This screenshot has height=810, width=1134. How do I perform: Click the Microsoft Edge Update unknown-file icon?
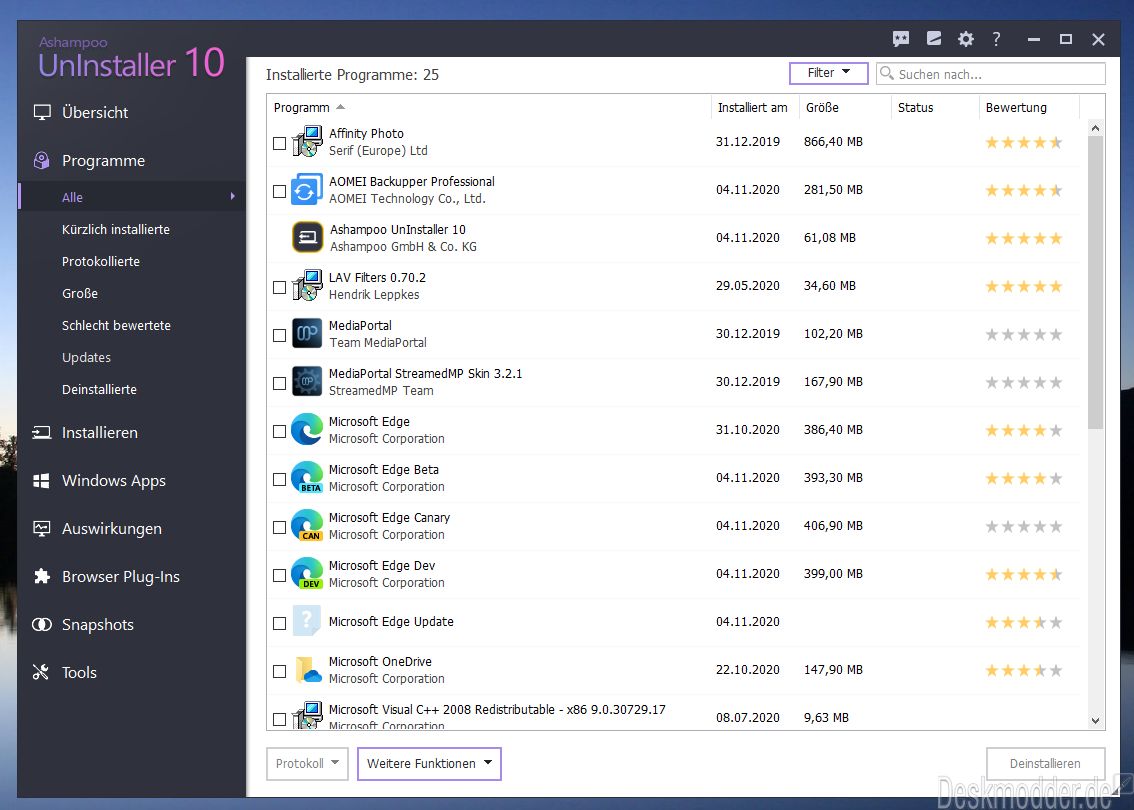coord(307,621)
